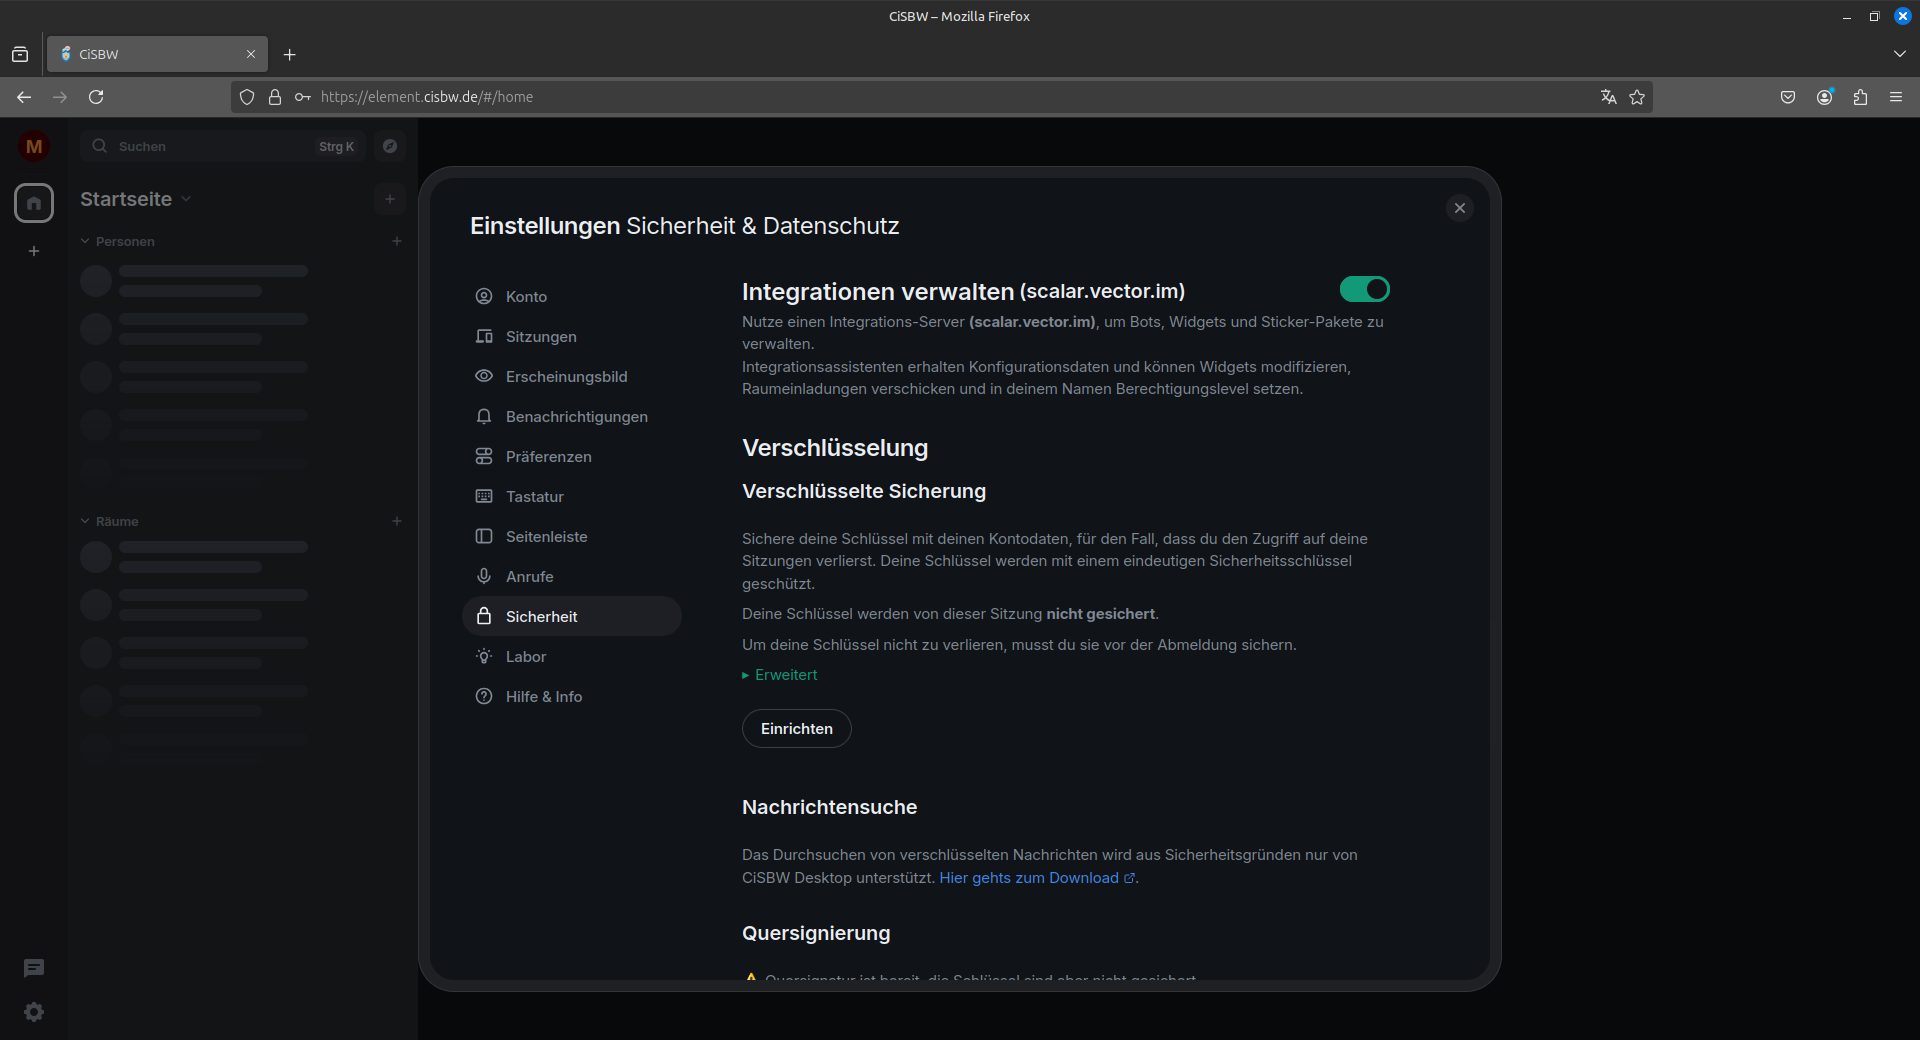
Task: Open the threads activity chat icon
Action: coord(34,968)
